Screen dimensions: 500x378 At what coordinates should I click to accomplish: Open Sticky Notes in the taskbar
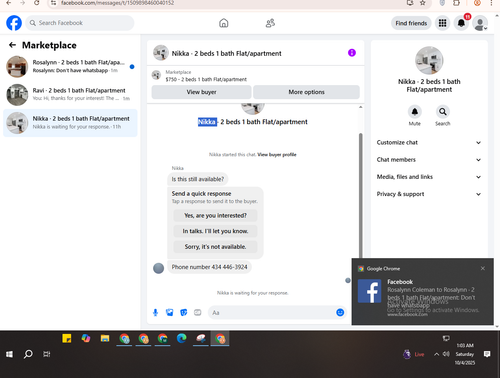pos(67,338)
